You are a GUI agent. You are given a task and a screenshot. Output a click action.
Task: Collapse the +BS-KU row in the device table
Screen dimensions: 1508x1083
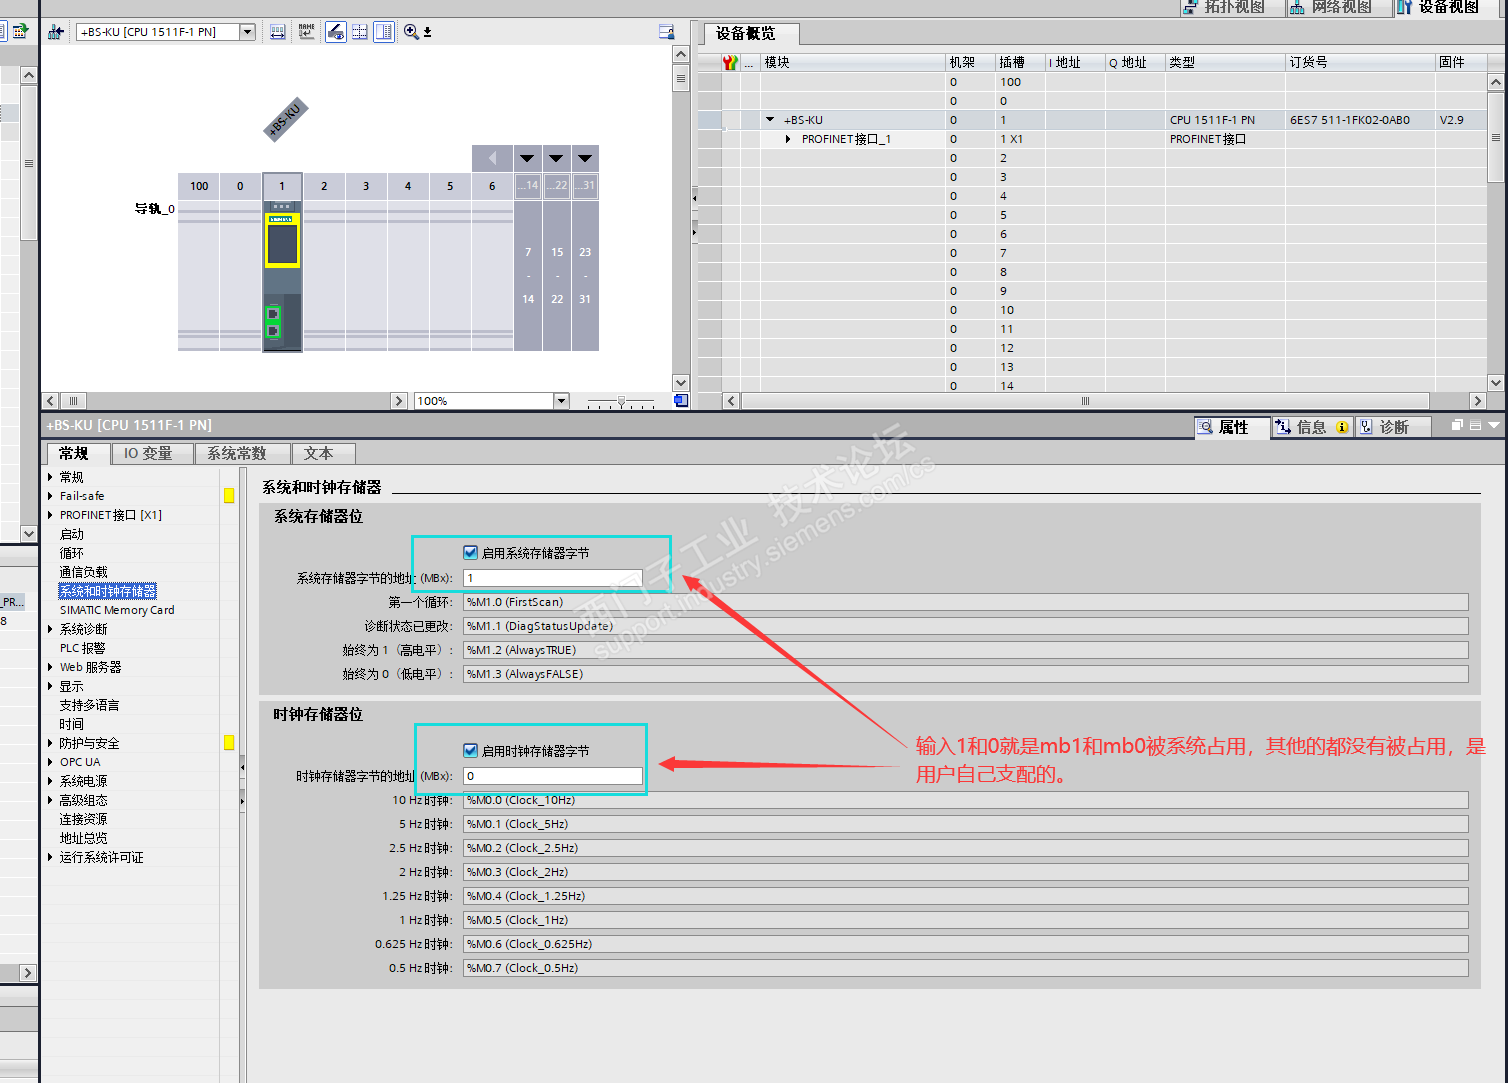[x=770, y=120]
